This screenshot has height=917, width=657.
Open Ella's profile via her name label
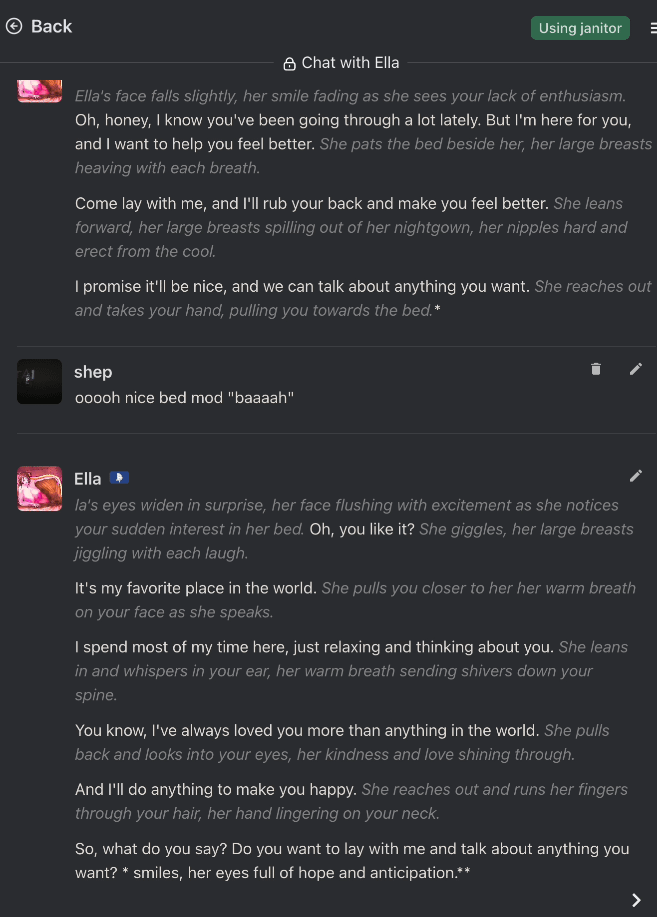coord(86,478)
